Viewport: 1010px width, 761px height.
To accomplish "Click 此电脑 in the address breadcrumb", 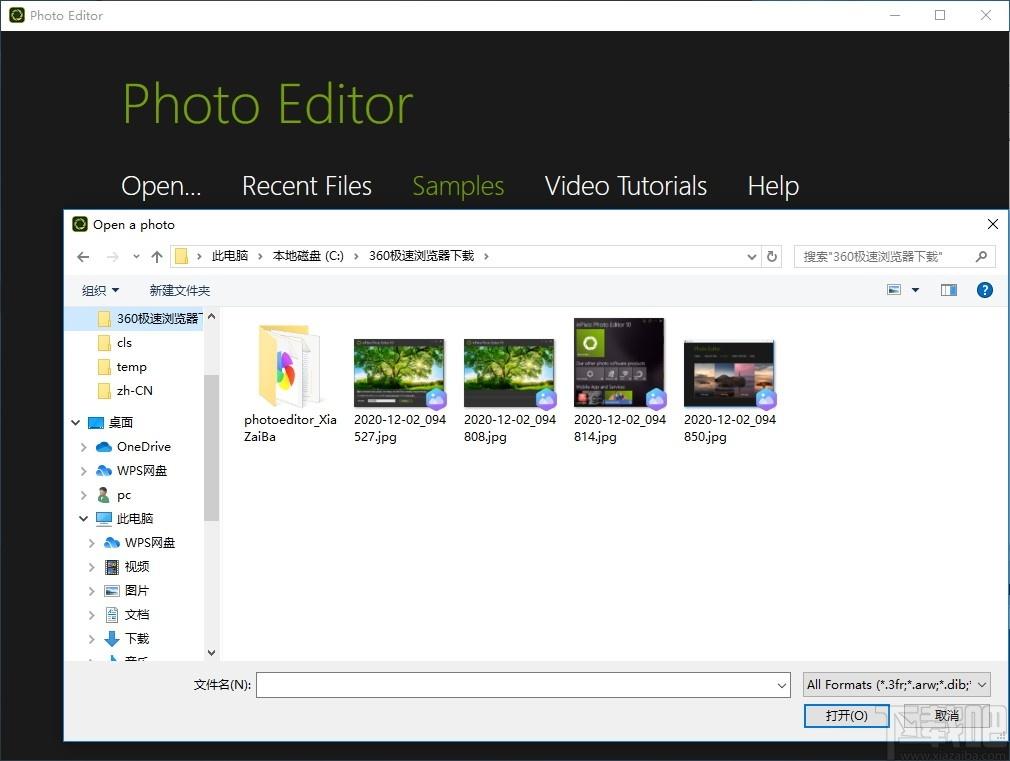I will (x=229, y=256).
